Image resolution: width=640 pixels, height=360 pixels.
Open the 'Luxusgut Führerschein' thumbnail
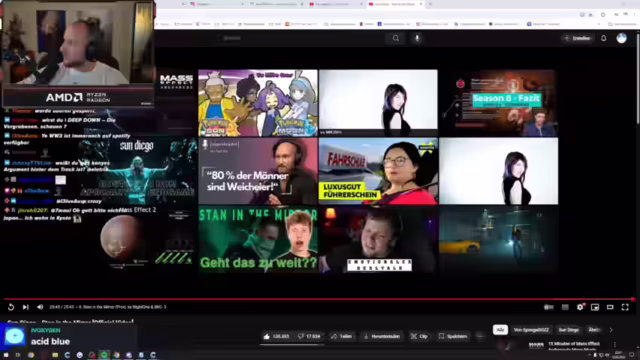[x=378, y=171]
